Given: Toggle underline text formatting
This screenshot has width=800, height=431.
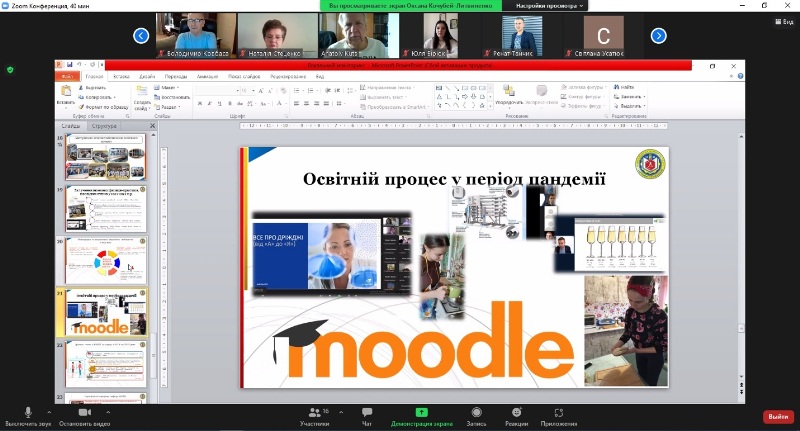Looking at the screenshot, I should pos(220,104).
